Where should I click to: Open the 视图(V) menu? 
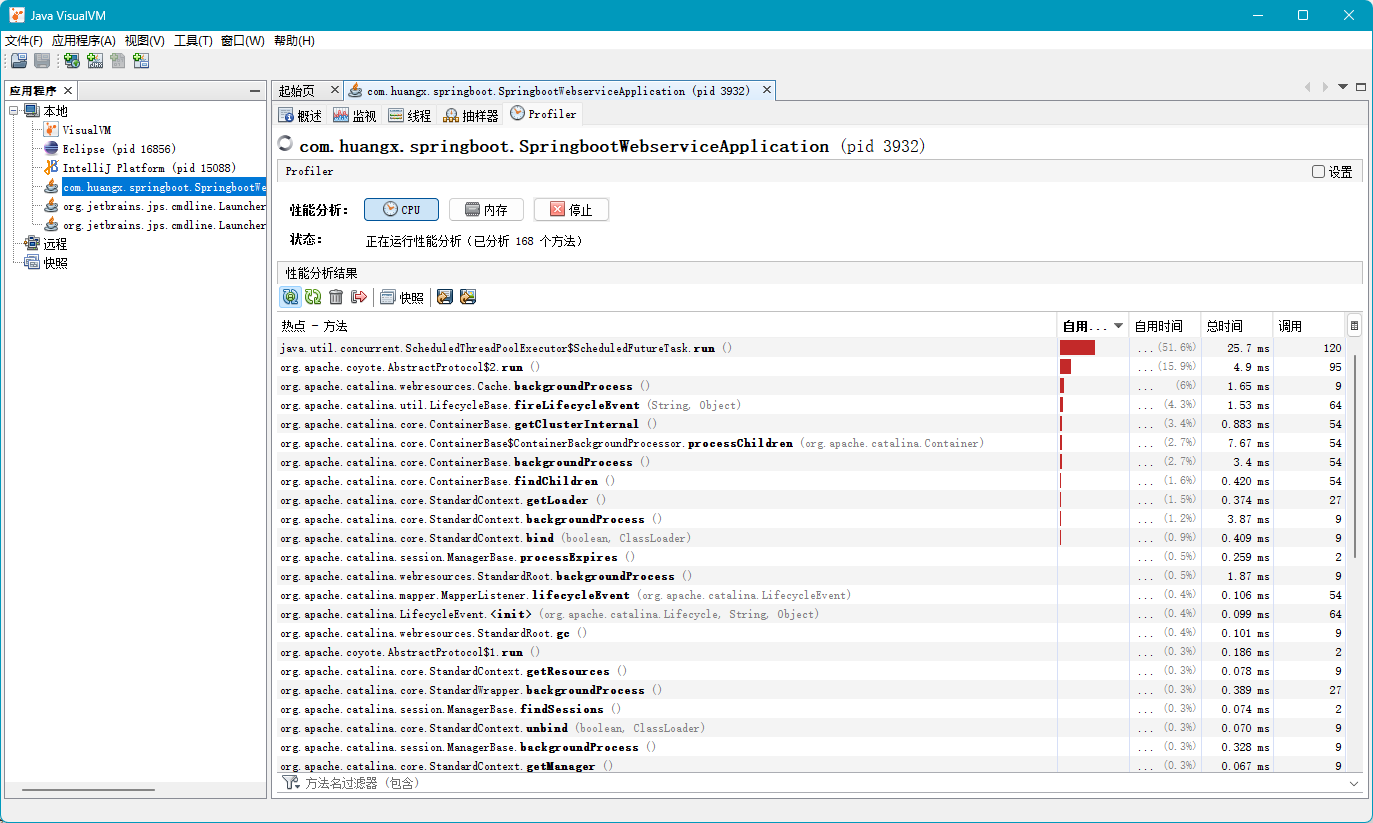point(145,41)
